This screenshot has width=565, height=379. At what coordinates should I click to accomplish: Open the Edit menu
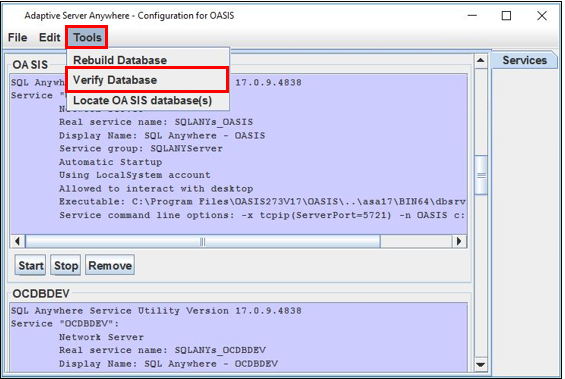pyautogui.click(x=50, y=37)
